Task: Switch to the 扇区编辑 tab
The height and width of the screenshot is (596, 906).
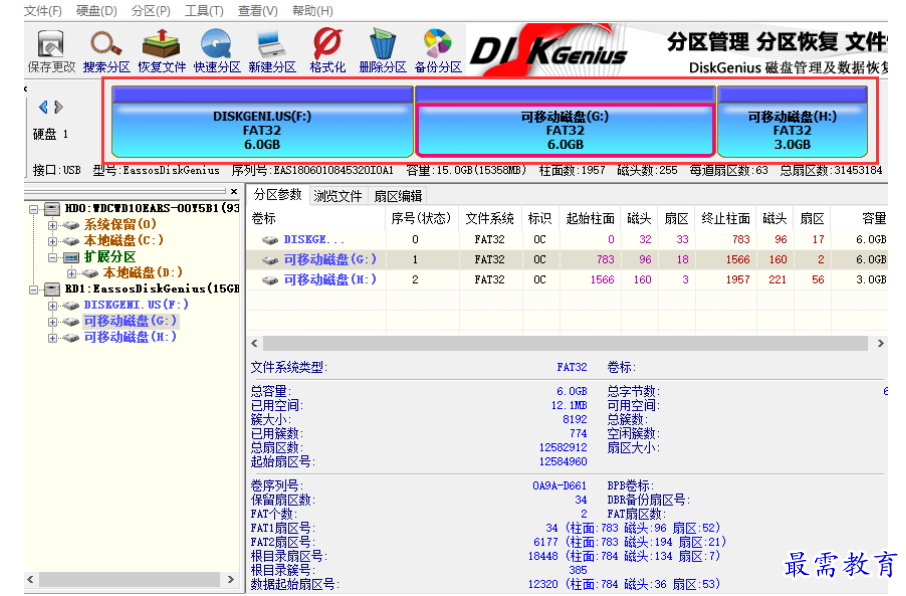Action: point(398,196)
